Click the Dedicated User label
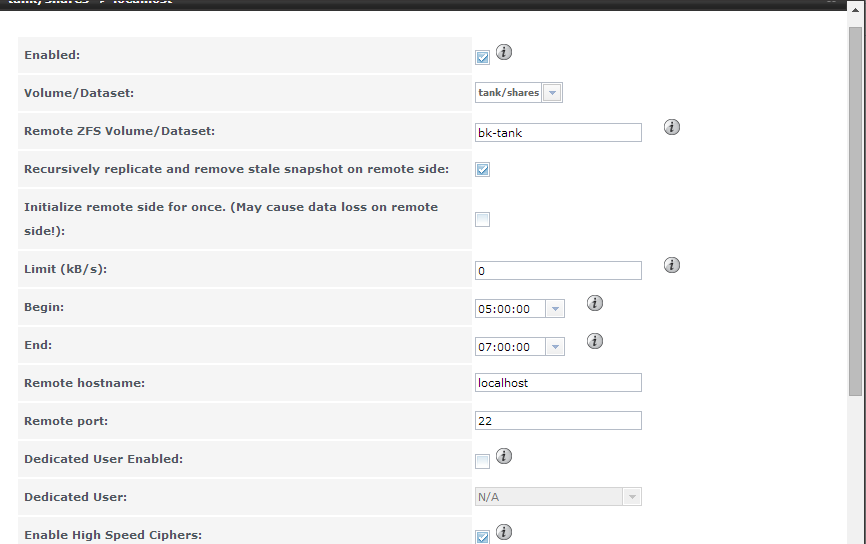This screenshot has width=866, height=544. point(76,497)
